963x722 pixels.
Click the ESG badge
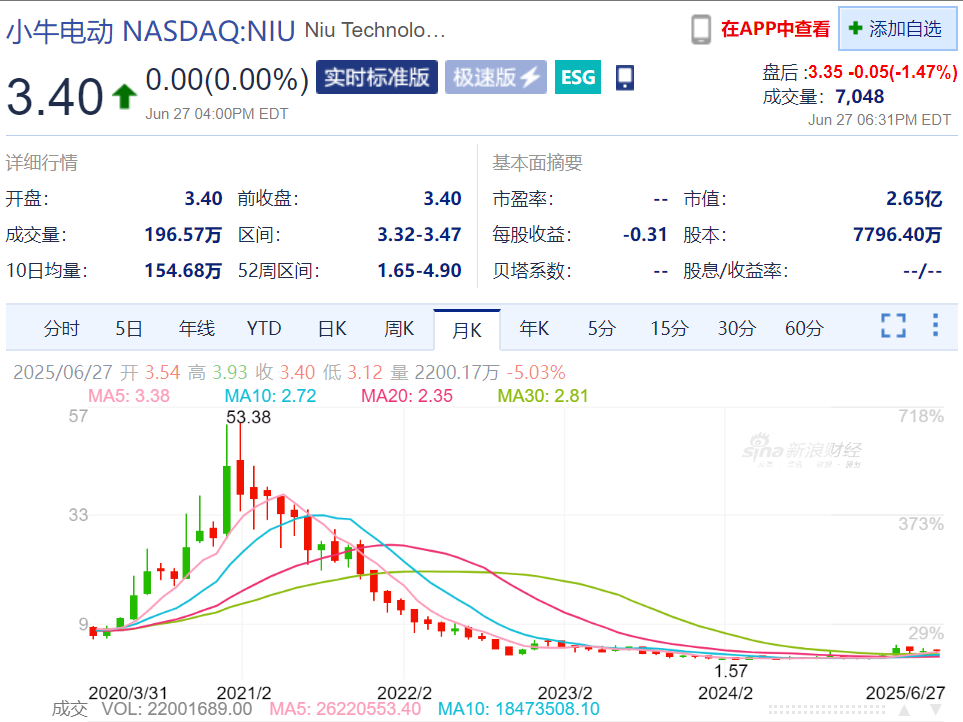point(578,77)
